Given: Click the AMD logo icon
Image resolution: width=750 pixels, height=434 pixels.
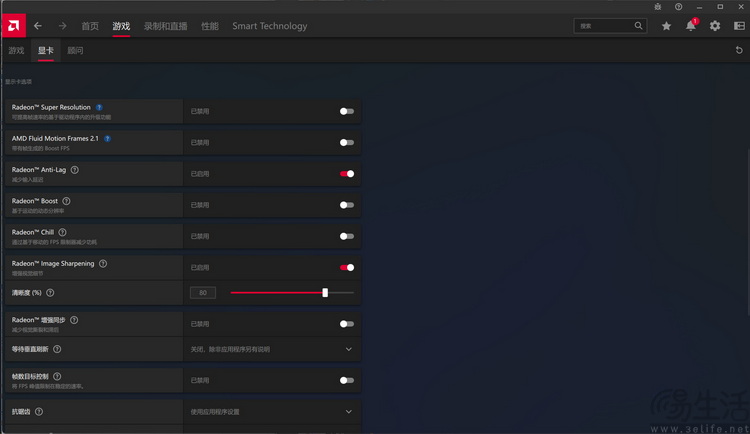Looking at the screenshot, I should click(x=13, y=26).
